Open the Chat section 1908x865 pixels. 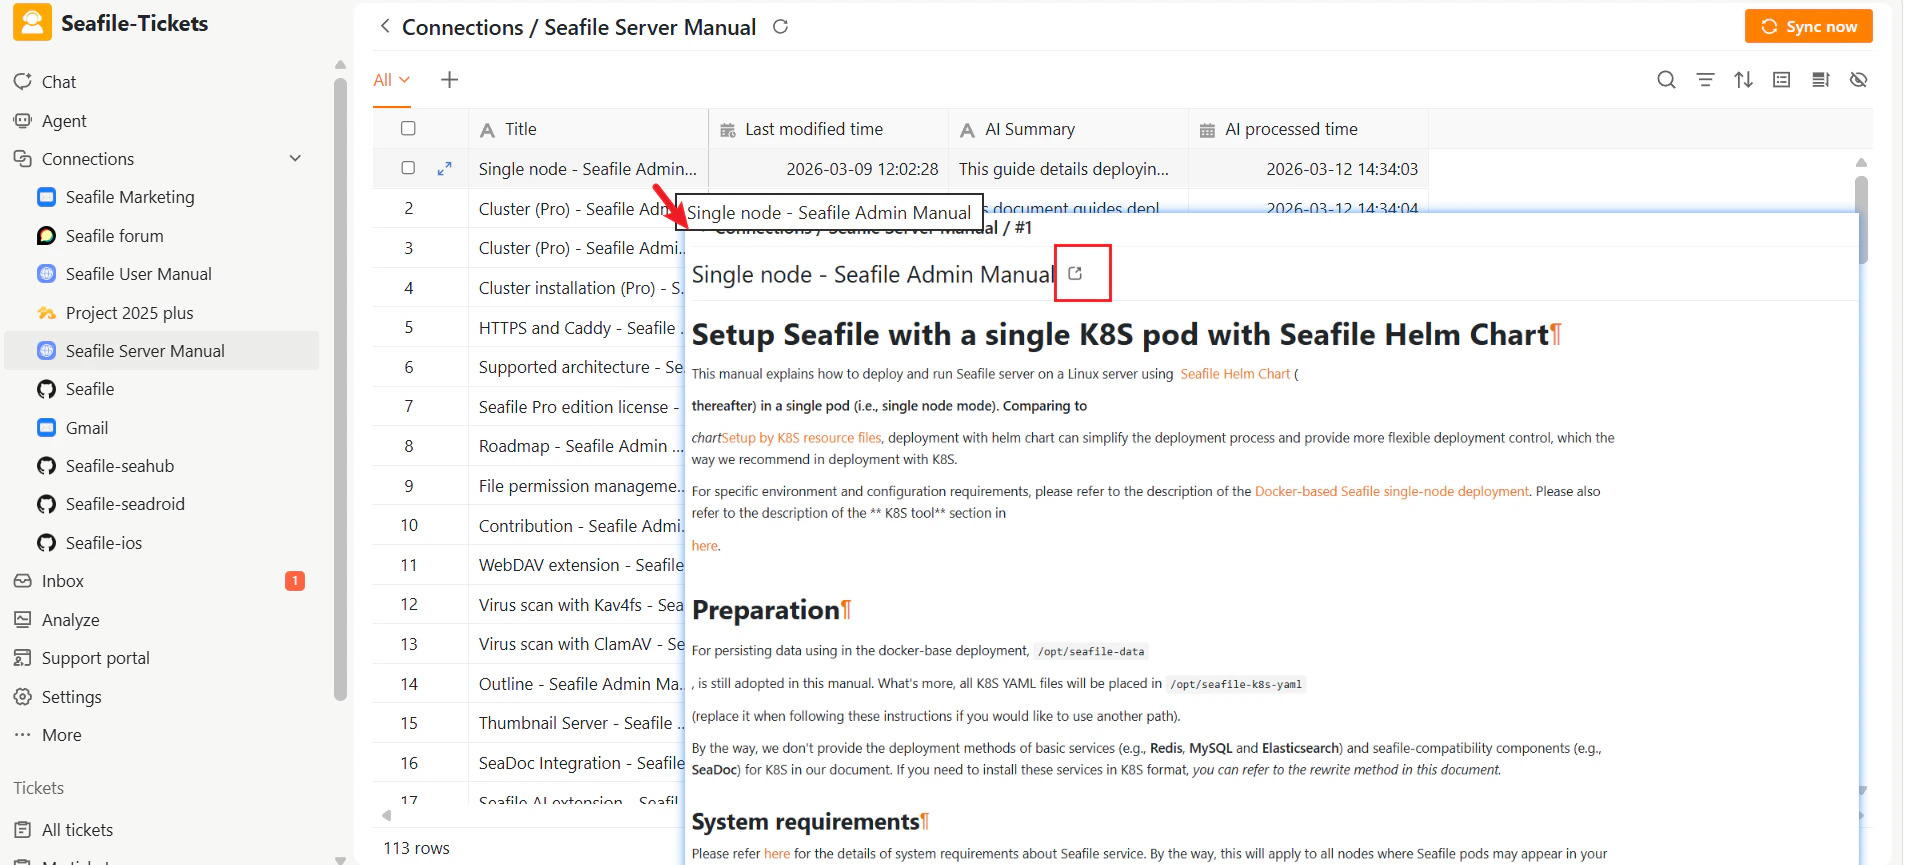coord(58,82)
